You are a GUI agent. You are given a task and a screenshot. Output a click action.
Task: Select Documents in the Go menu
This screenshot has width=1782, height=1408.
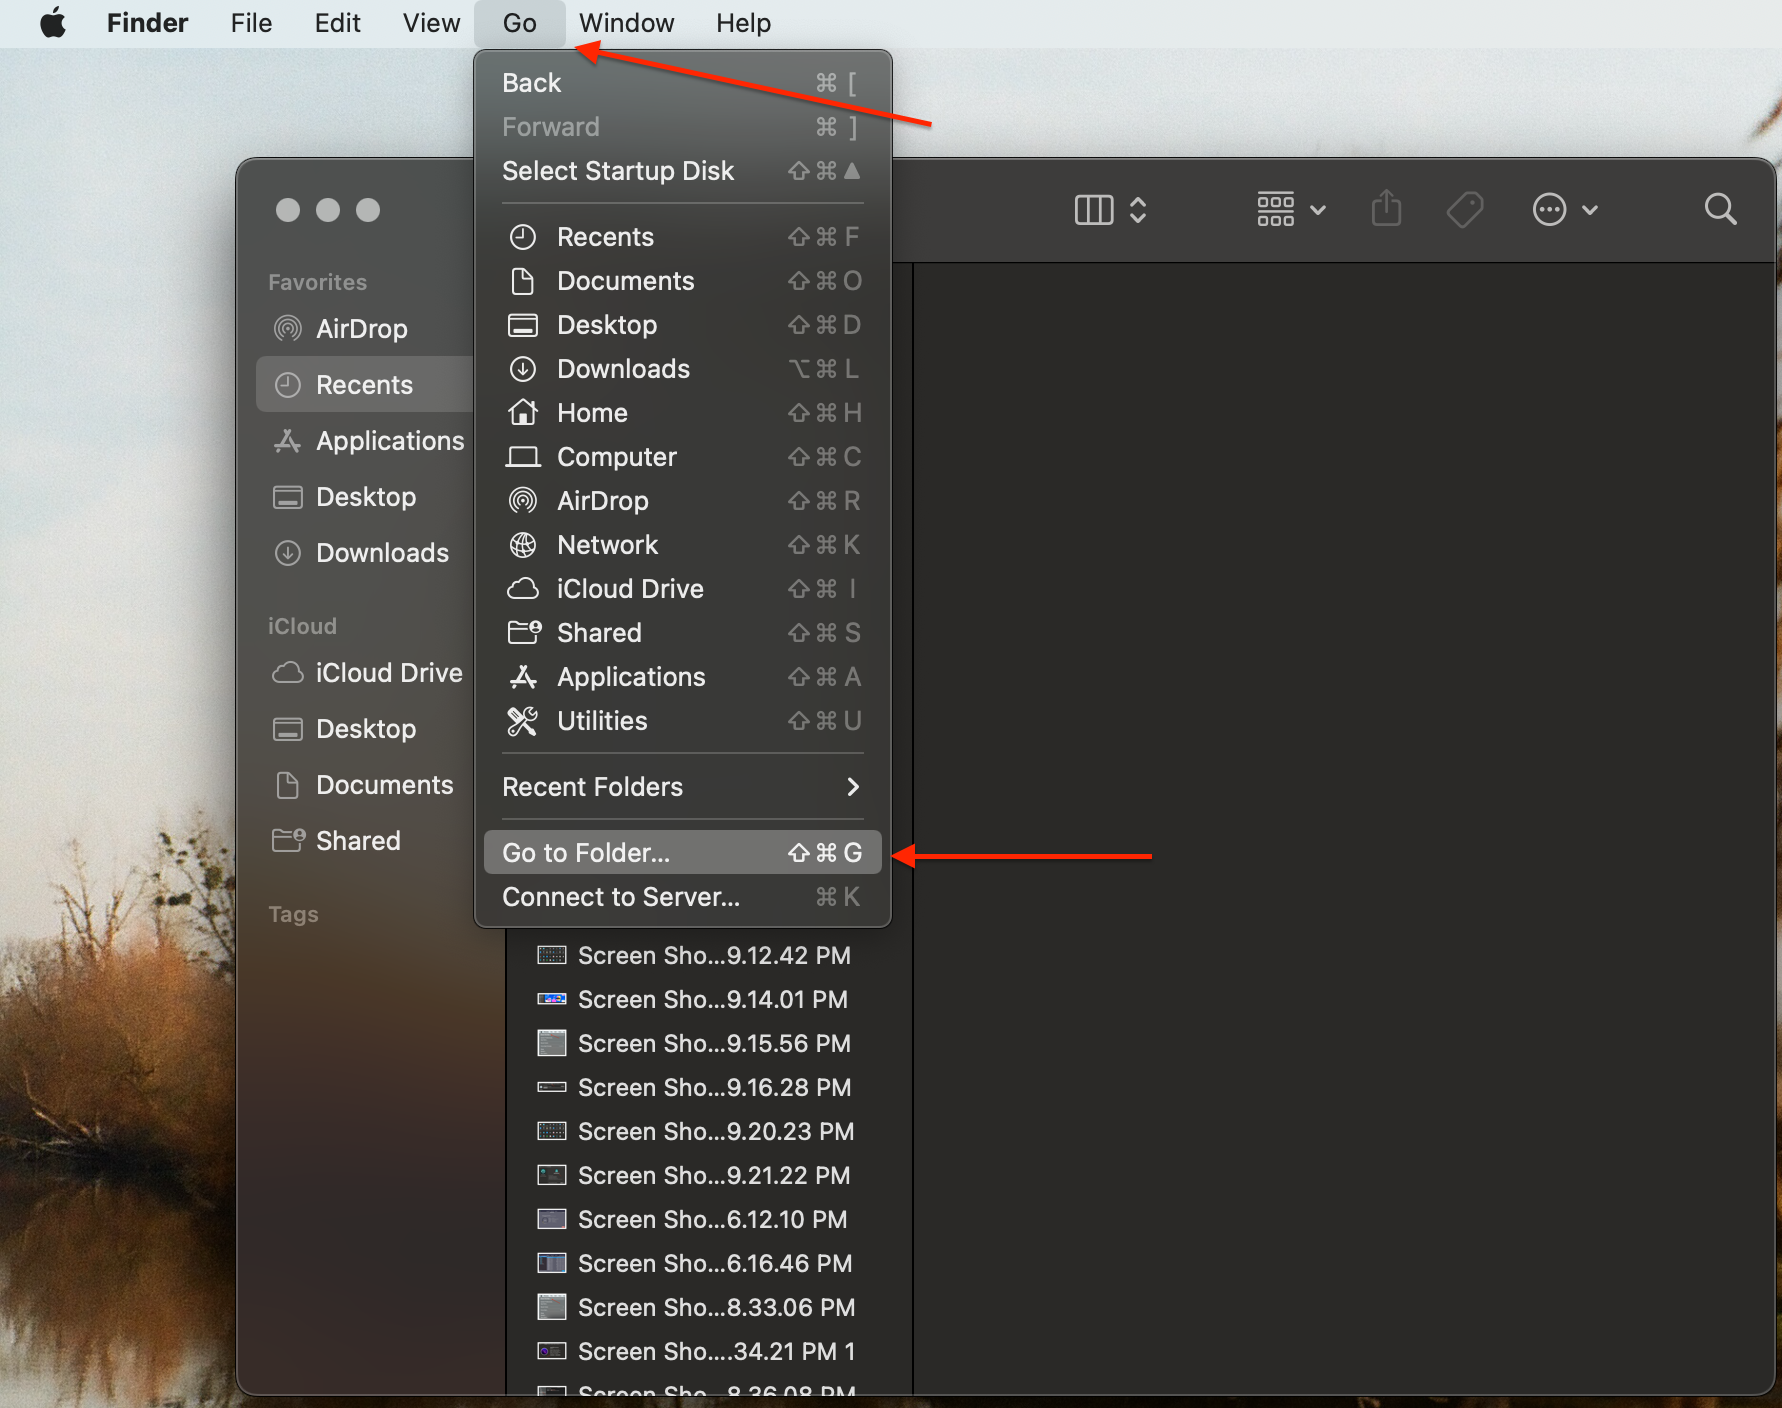click(x=683, y=281)
